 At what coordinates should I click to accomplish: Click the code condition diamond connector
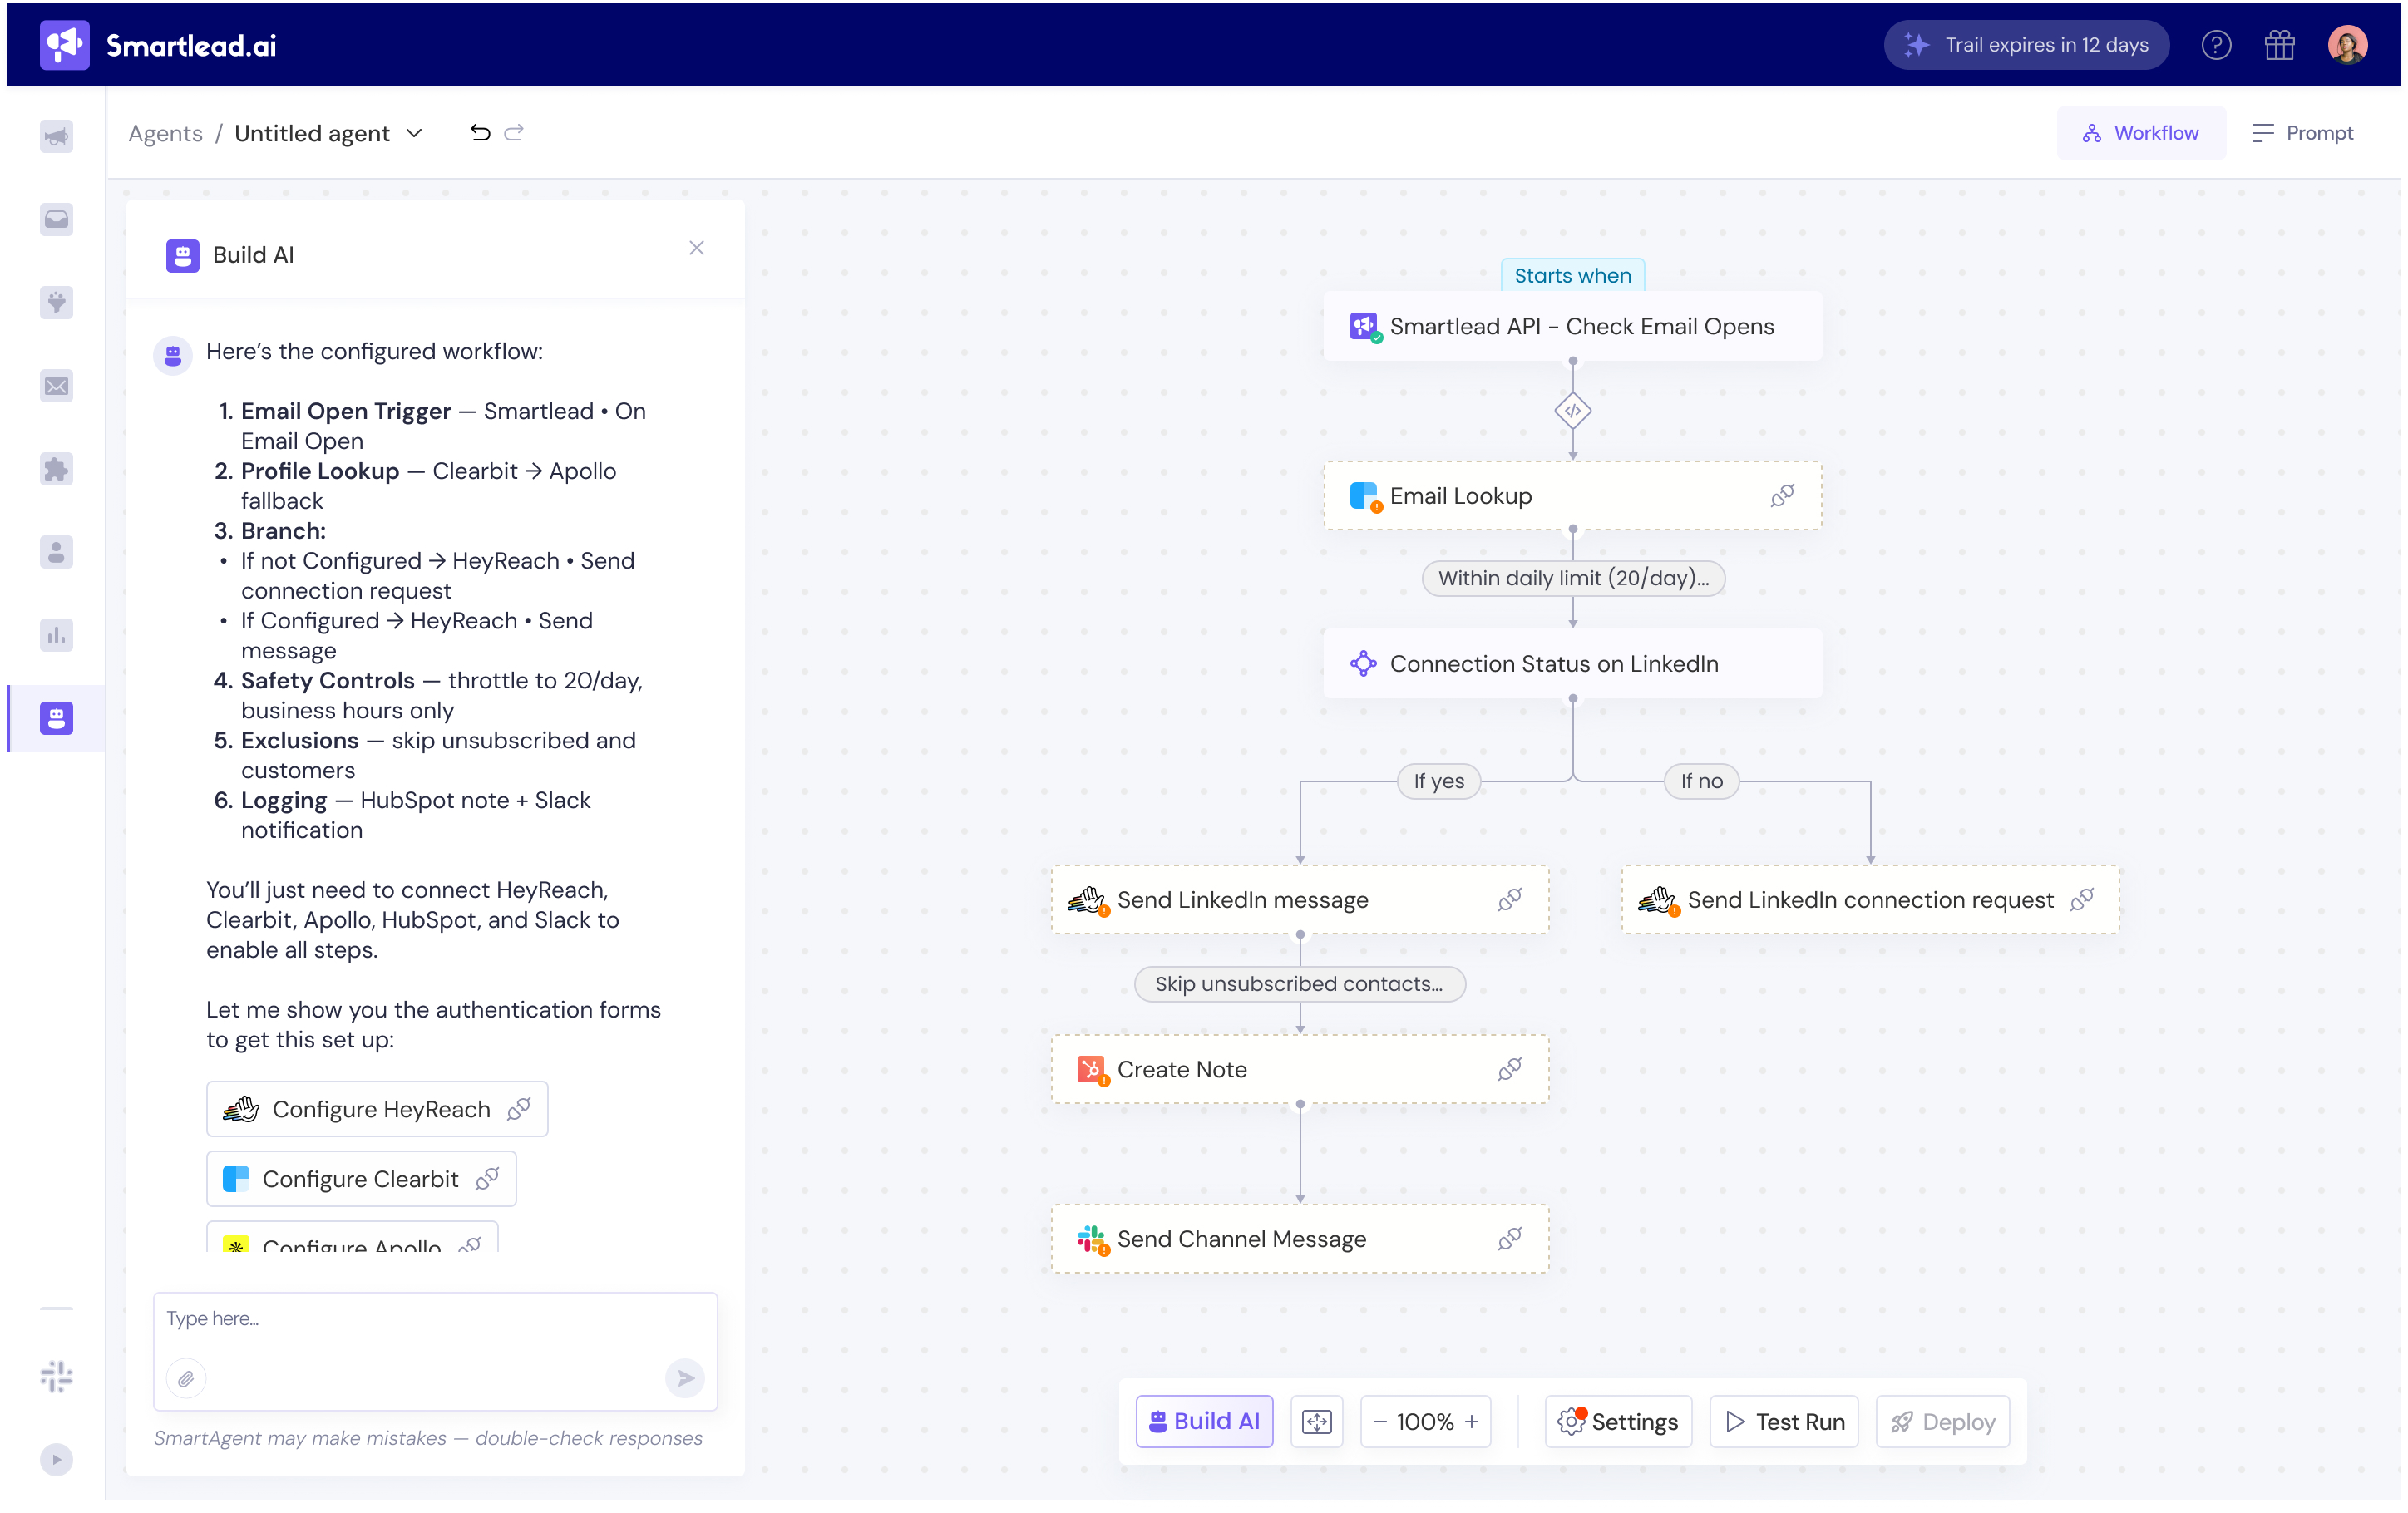(1572, 411)
